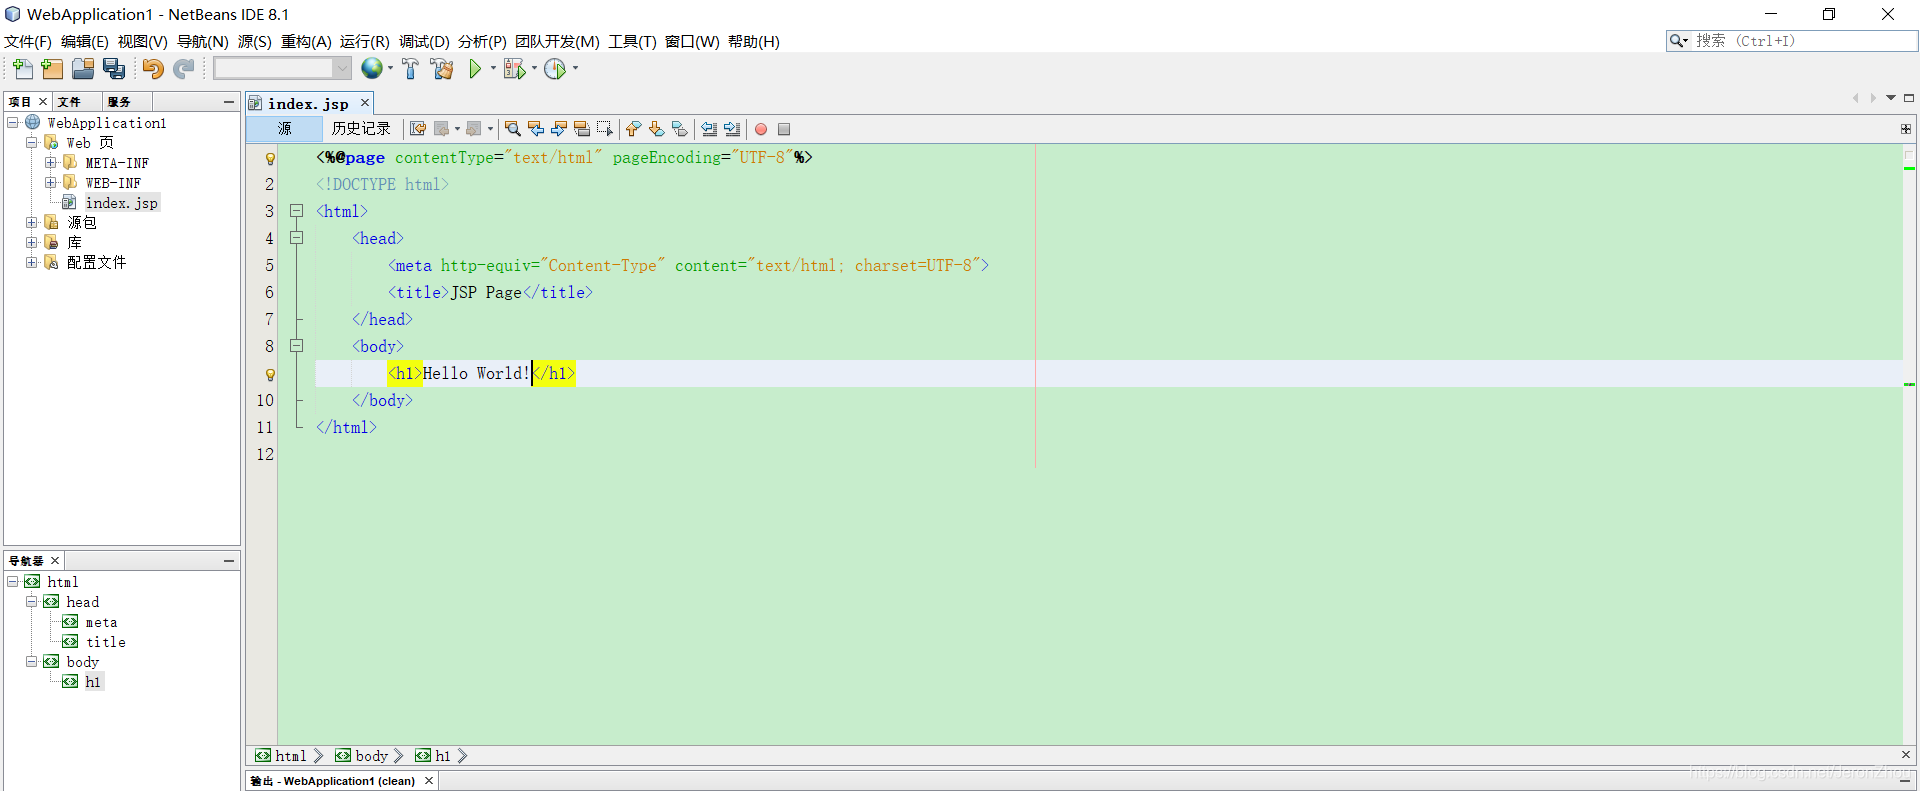Click the green Run Project icon
The width and height of the screenshot is (1920, 791).
pyautogui.click(x=476, y=69)
